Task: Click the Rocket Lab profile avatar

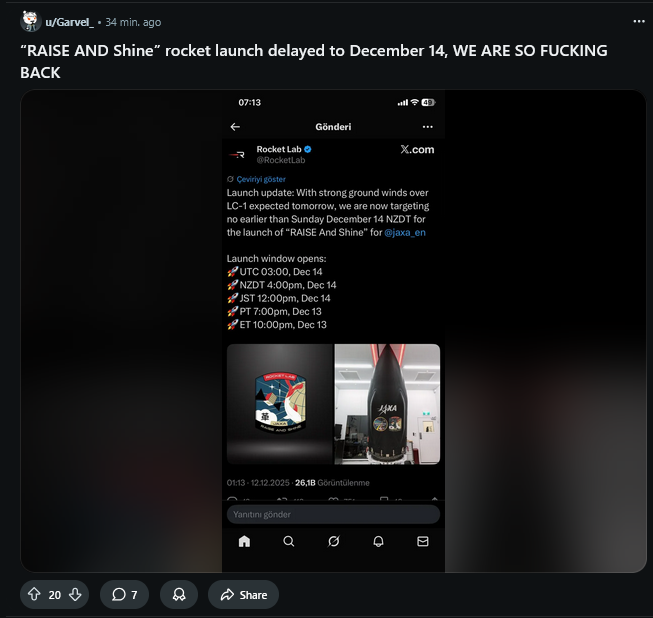Action: point(237,154)
